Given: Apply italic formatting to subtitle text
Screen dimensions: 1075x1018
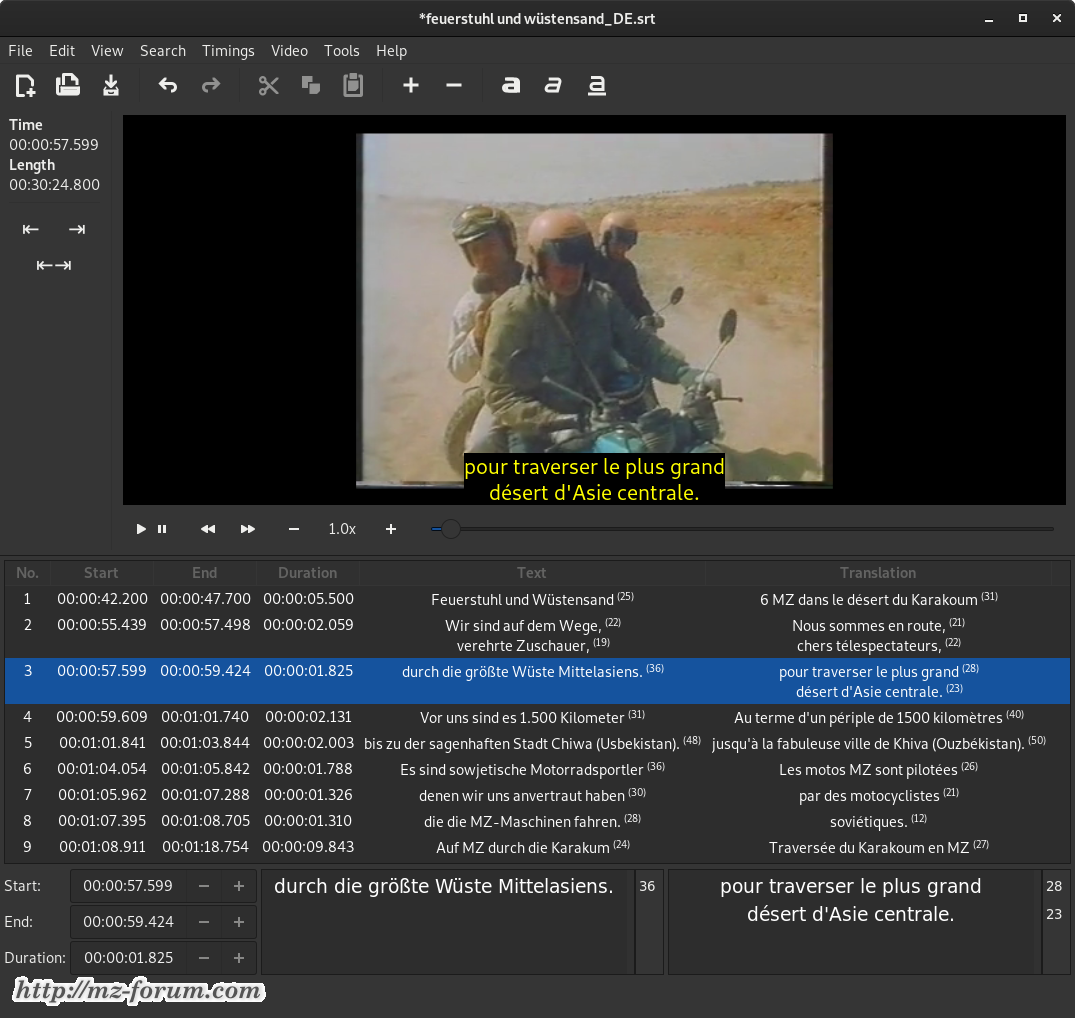Looking at the screenshot, I should tap(553, 86).
